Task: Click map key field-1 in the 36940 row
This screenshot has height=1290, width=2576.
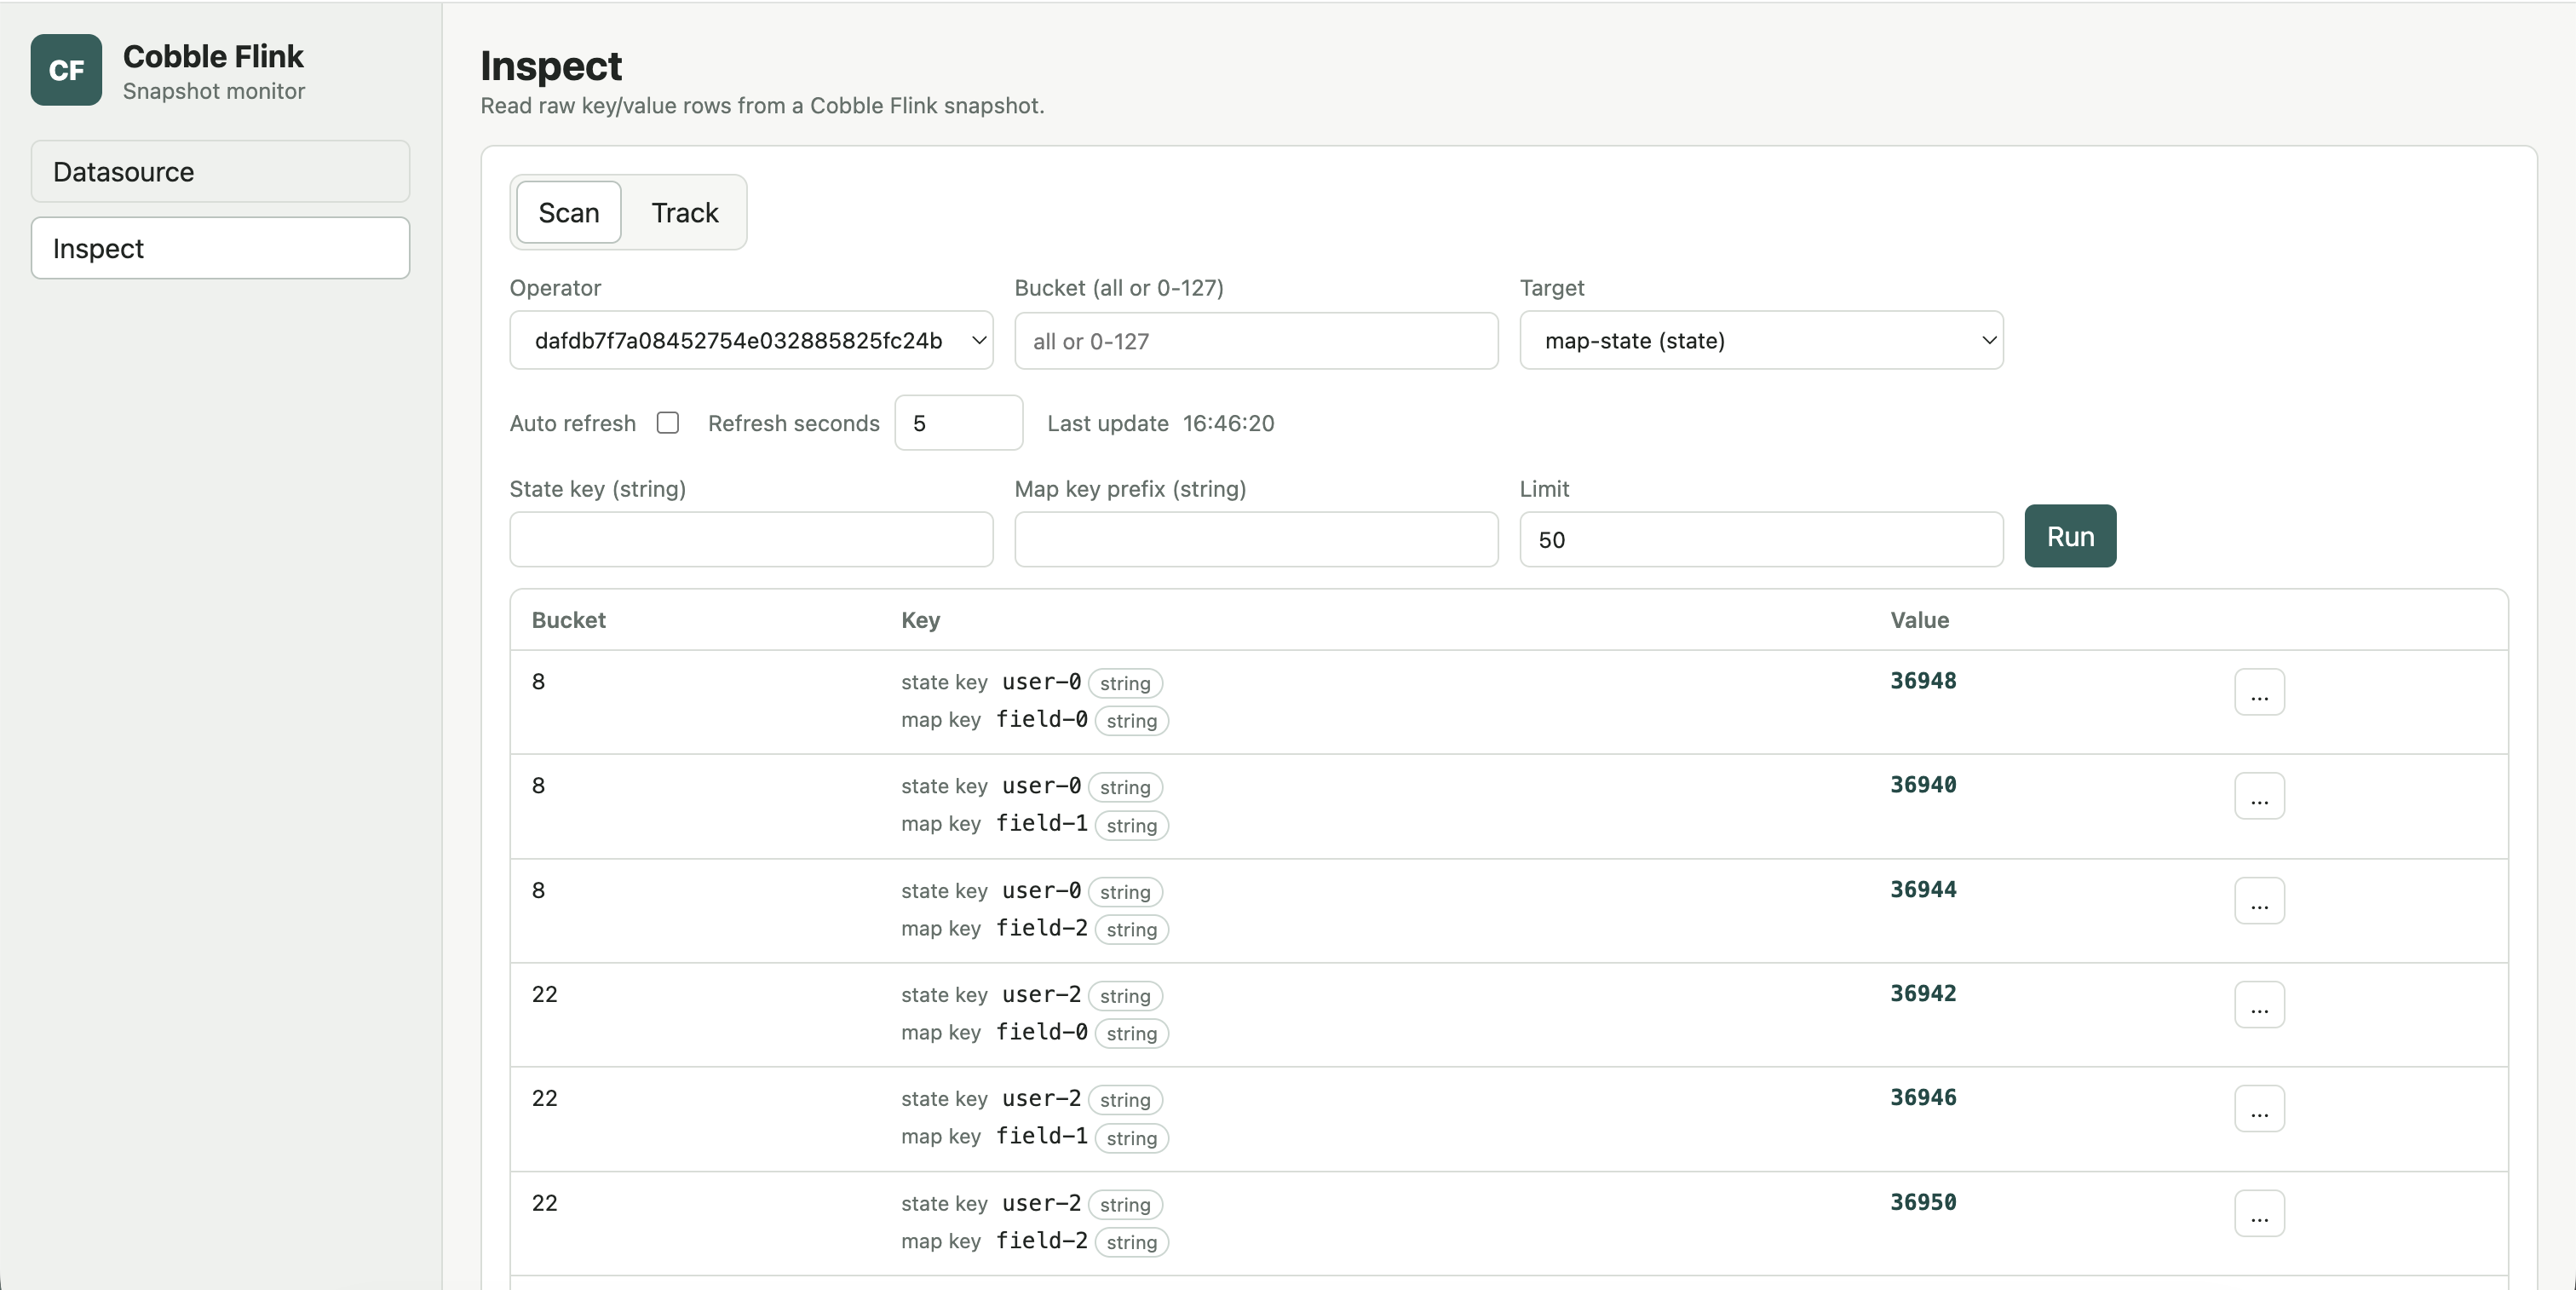Action: (1041, 823)
